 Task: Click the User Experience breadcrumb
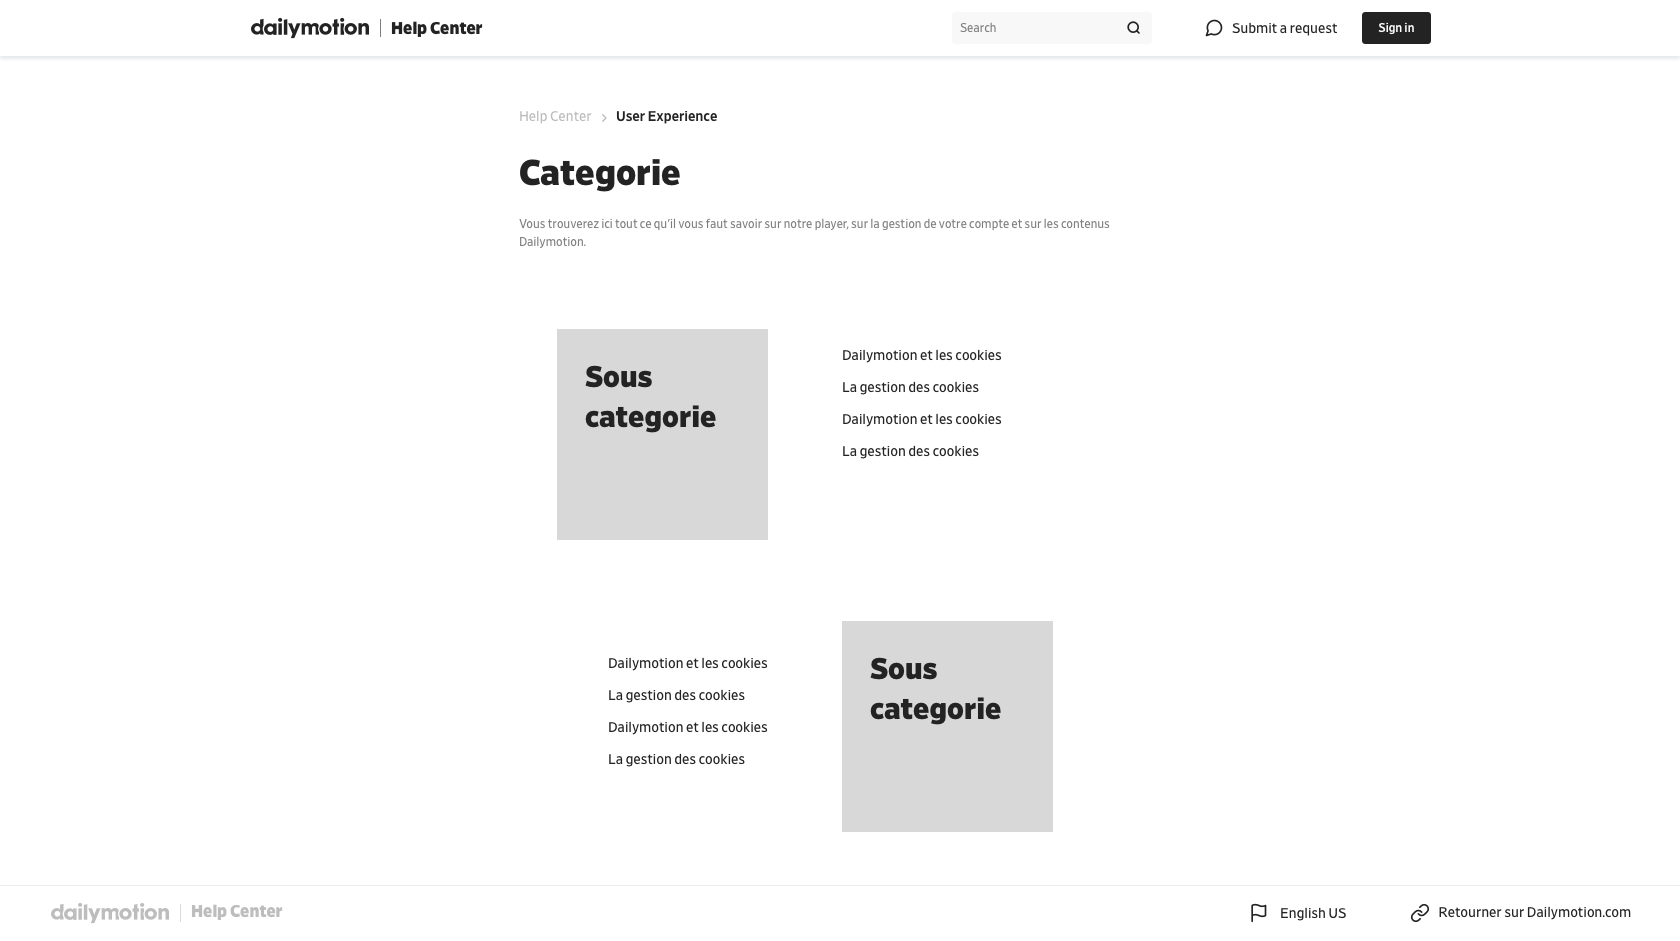click(666, 116)
